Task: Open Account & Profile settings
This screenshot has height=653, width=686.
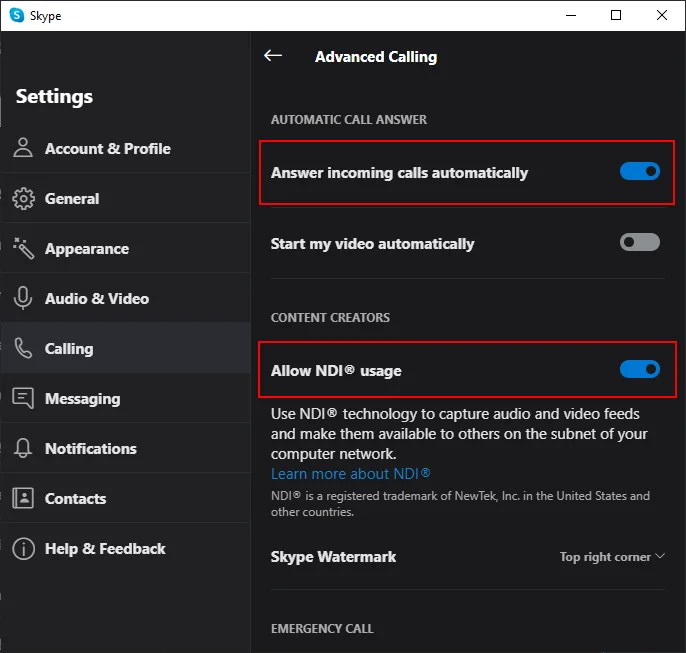Action: coord(126,148)
